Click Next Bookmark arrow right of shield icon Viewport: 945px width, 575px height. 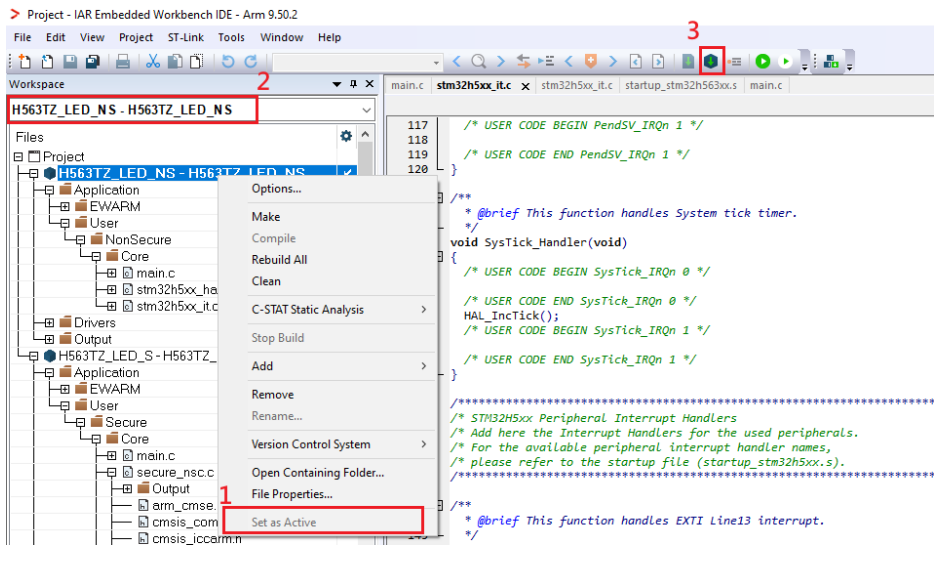coord(613,61)
